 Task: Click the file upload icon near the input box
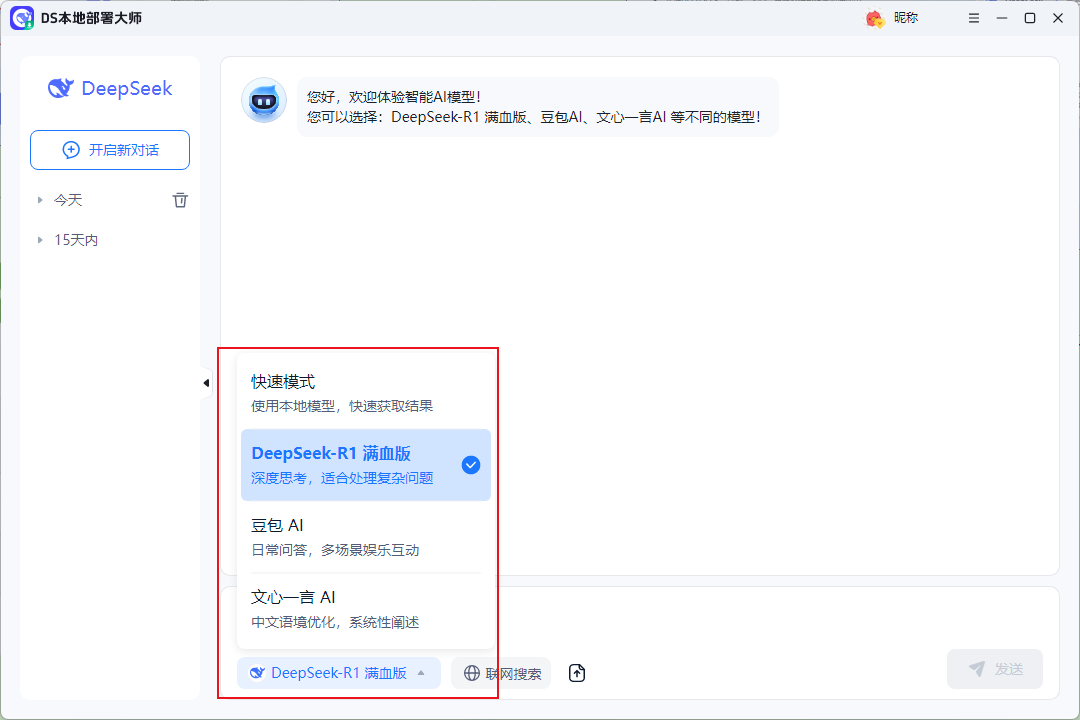tap(577, 673)
